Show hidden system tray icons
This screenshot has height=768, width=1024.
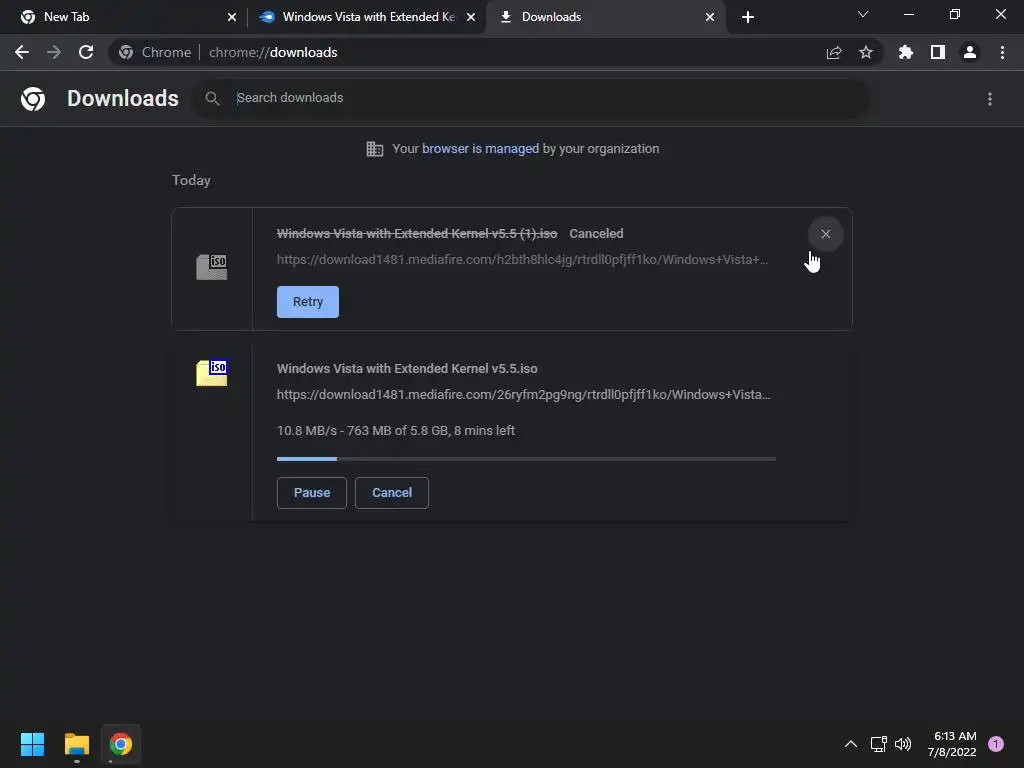click(x=851, y=744)
